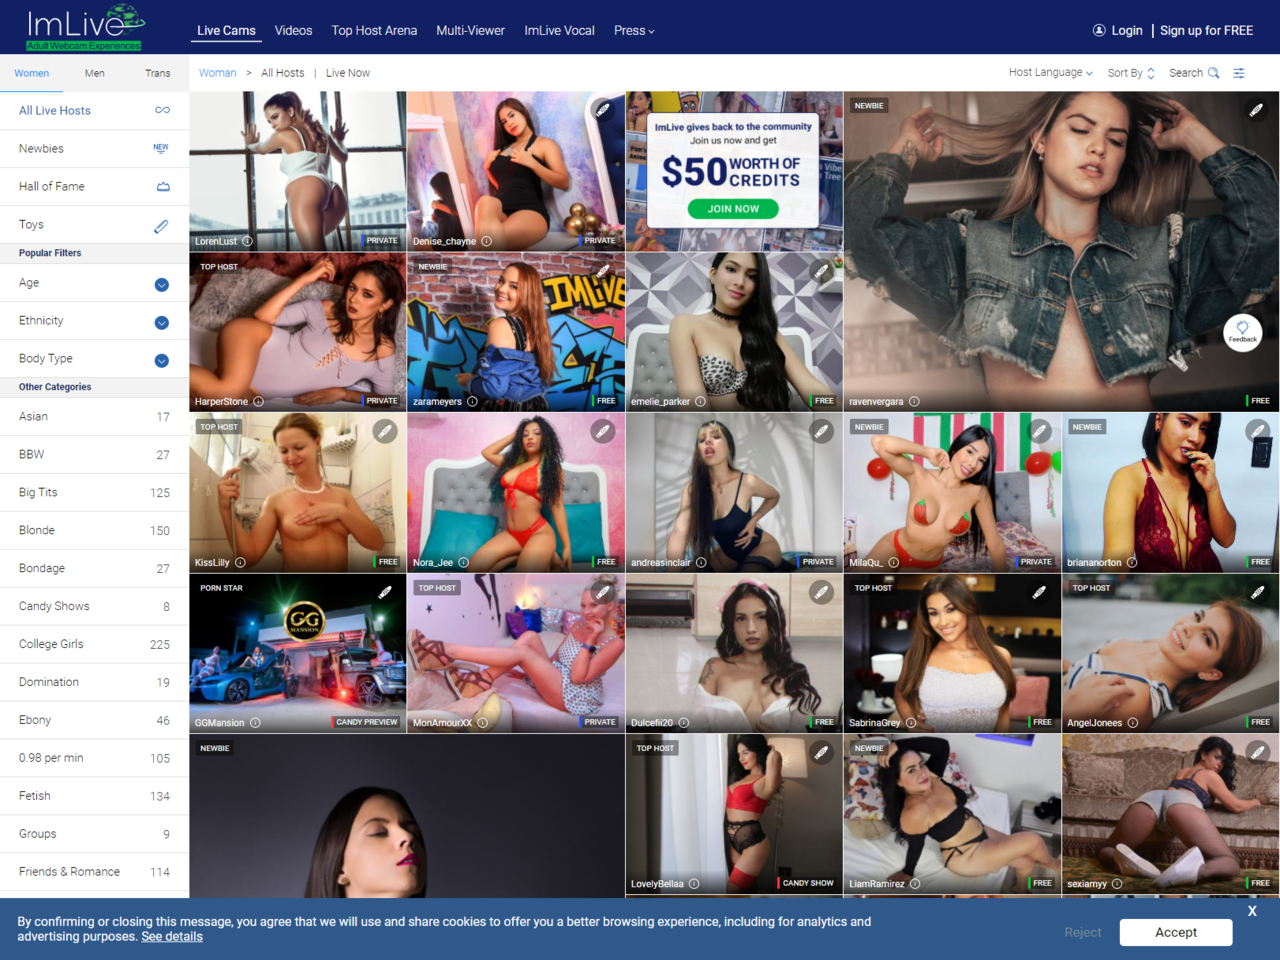Viewport: 1280px width, 960px height.
Task: Select the Hall of Fame entry
Action: click(x=94, y=186)
